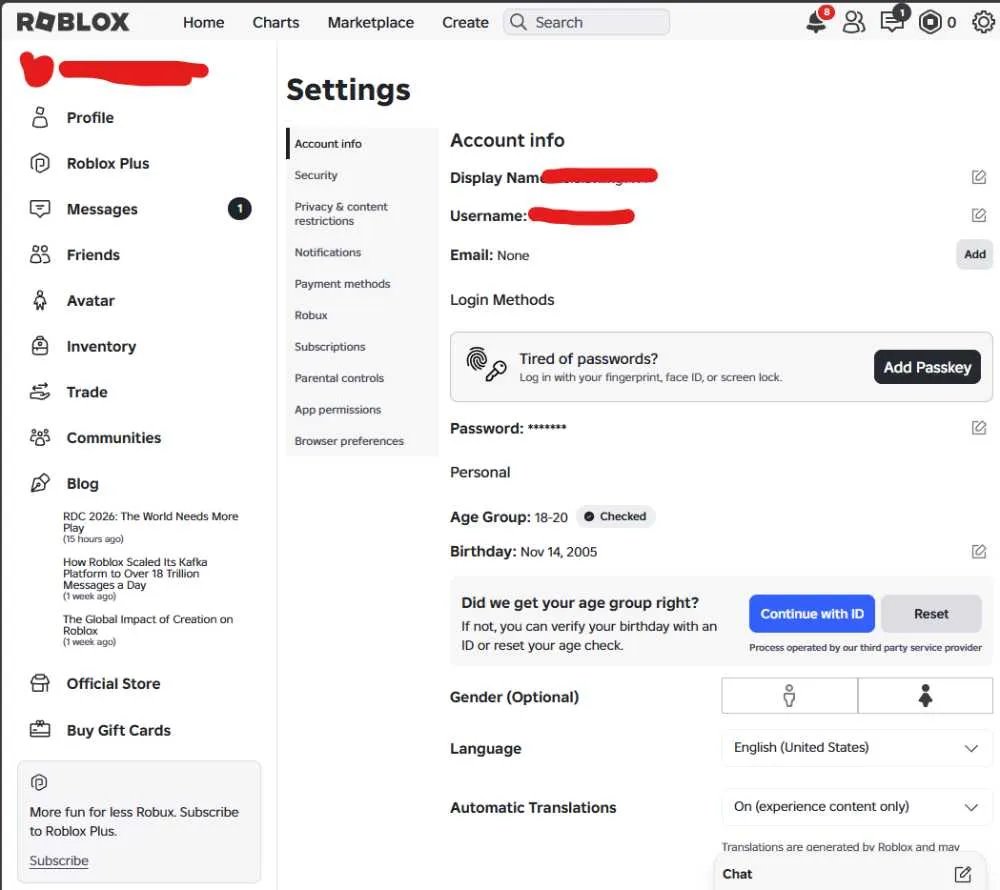Select the female gender option
Screen dimensions: 1000x890
pyautogui.click(x=925, y=696)
